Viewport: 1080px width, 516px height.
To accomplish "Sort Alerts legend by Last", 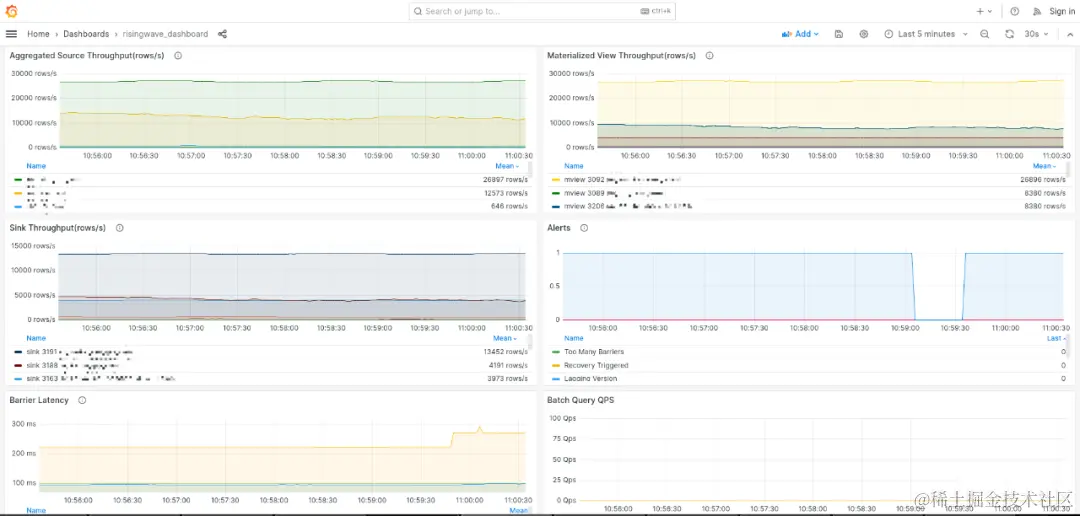I will (1057, 338).
